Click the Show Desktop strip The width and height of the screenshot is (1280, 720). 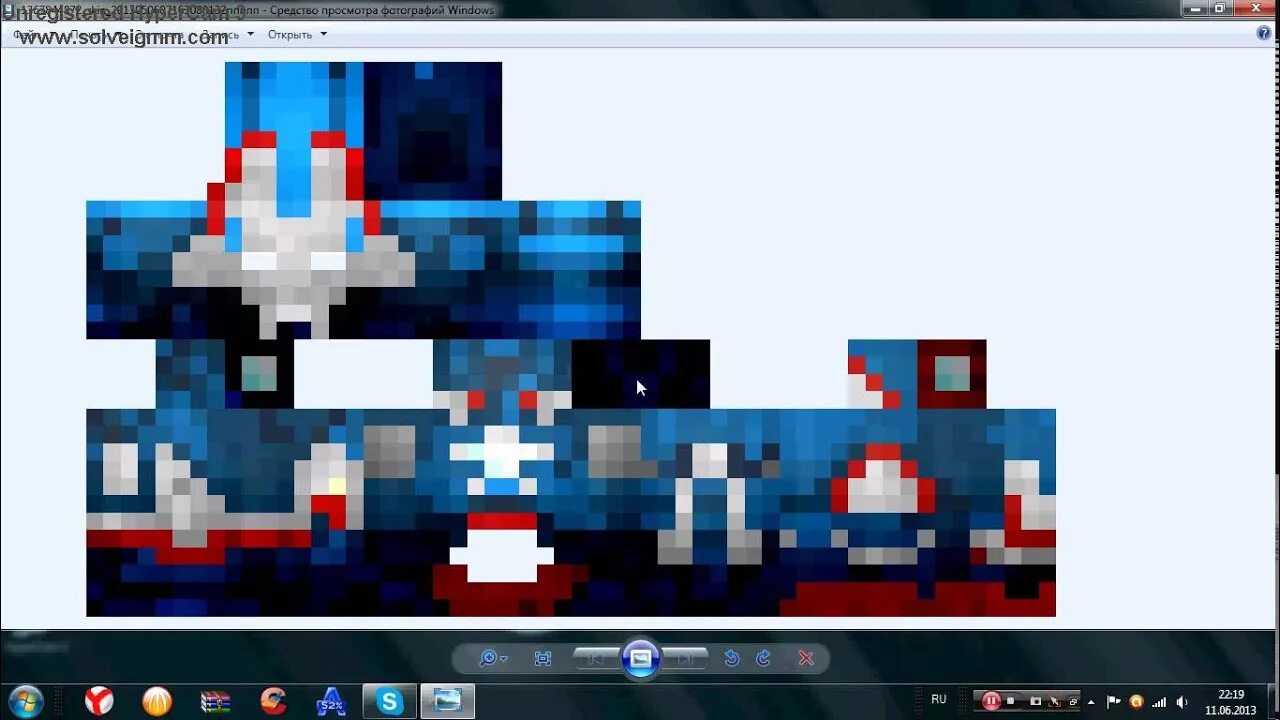(x=1273, y=701)
